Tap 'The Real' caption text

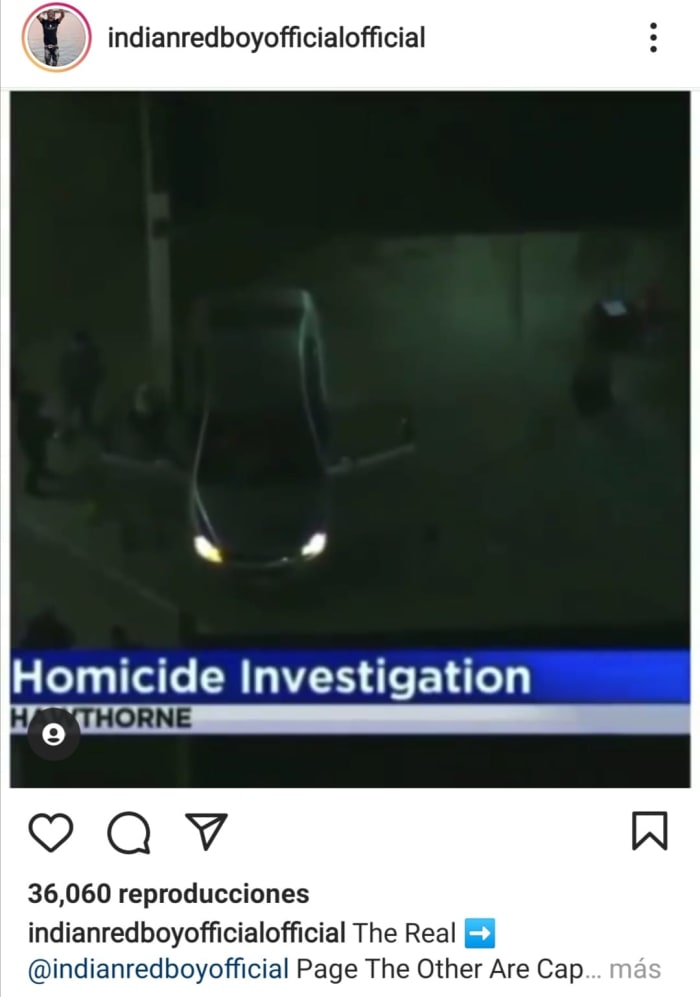[x=404, y=933]
